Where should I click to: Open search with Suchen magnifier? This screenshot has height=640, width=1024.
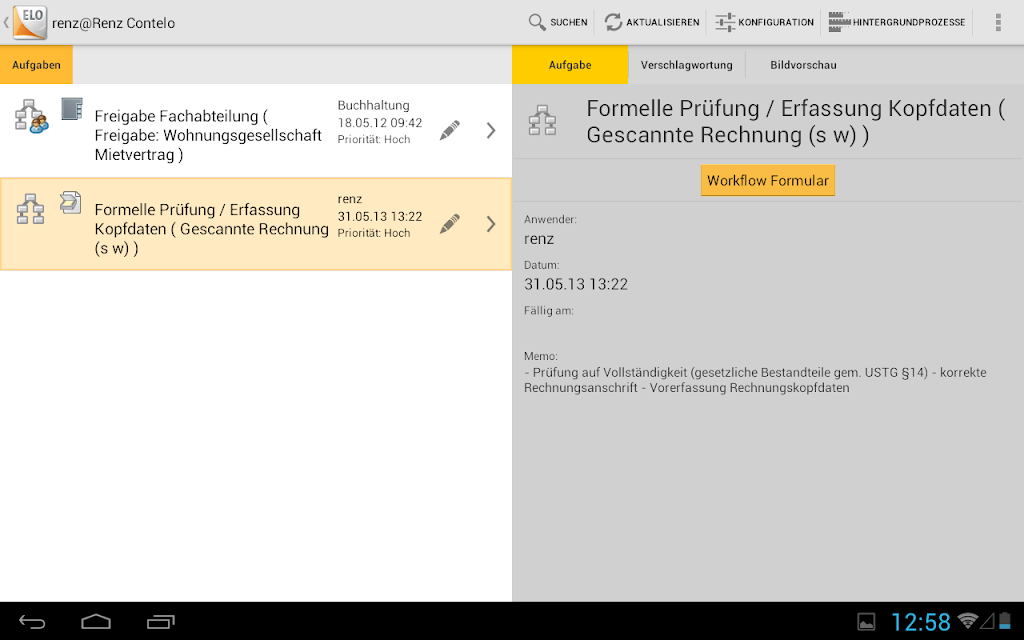[x=558, y=22]
